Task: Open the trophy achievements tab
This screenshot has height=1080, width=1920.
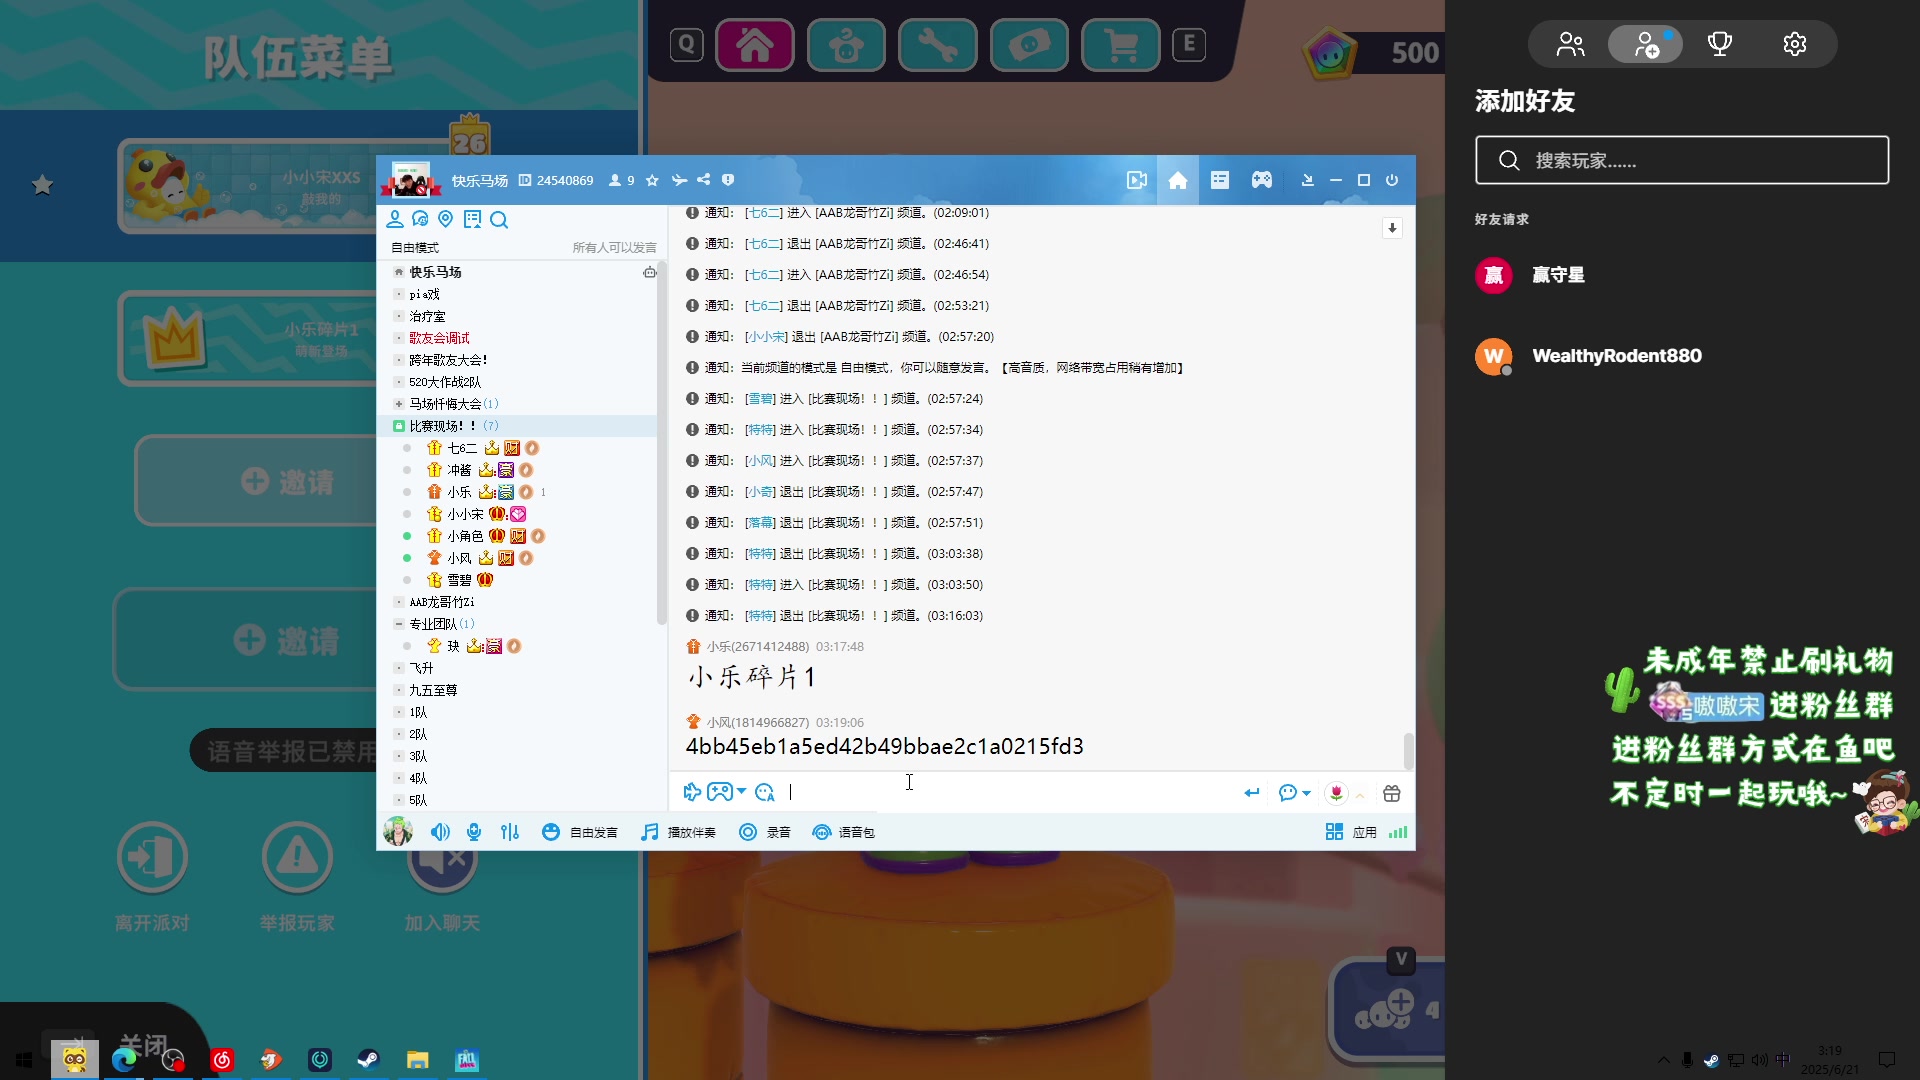Action: pos(1720,44)
